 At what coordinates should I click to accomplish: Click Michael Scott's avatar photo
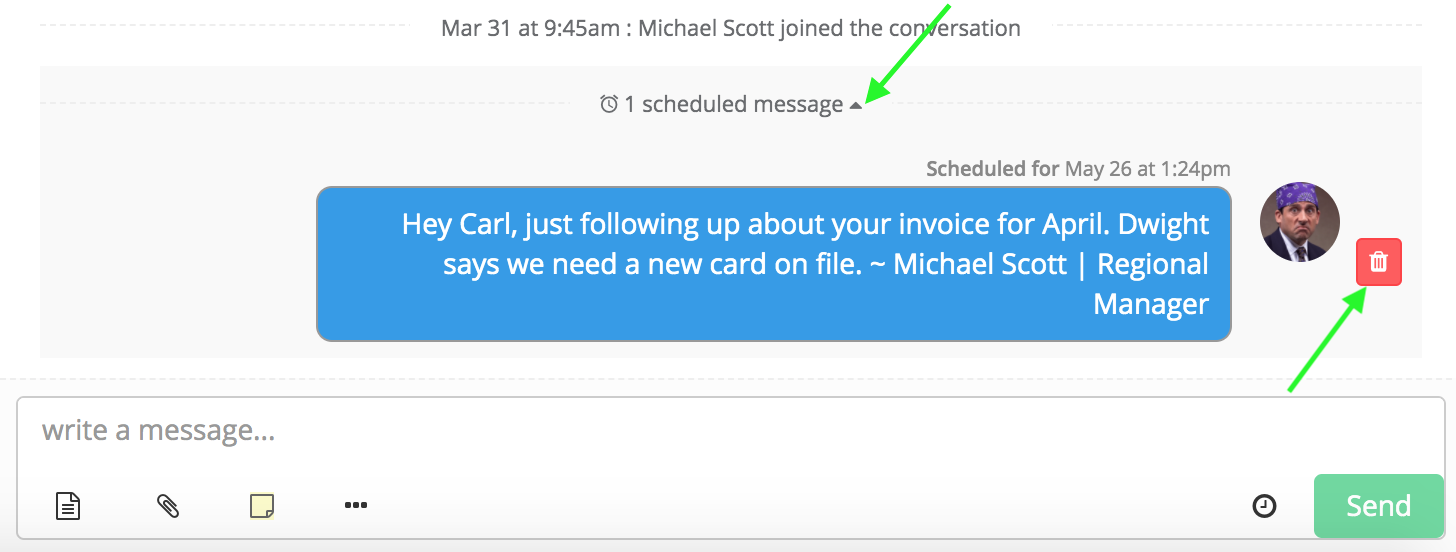click(x=1299, y=222)
